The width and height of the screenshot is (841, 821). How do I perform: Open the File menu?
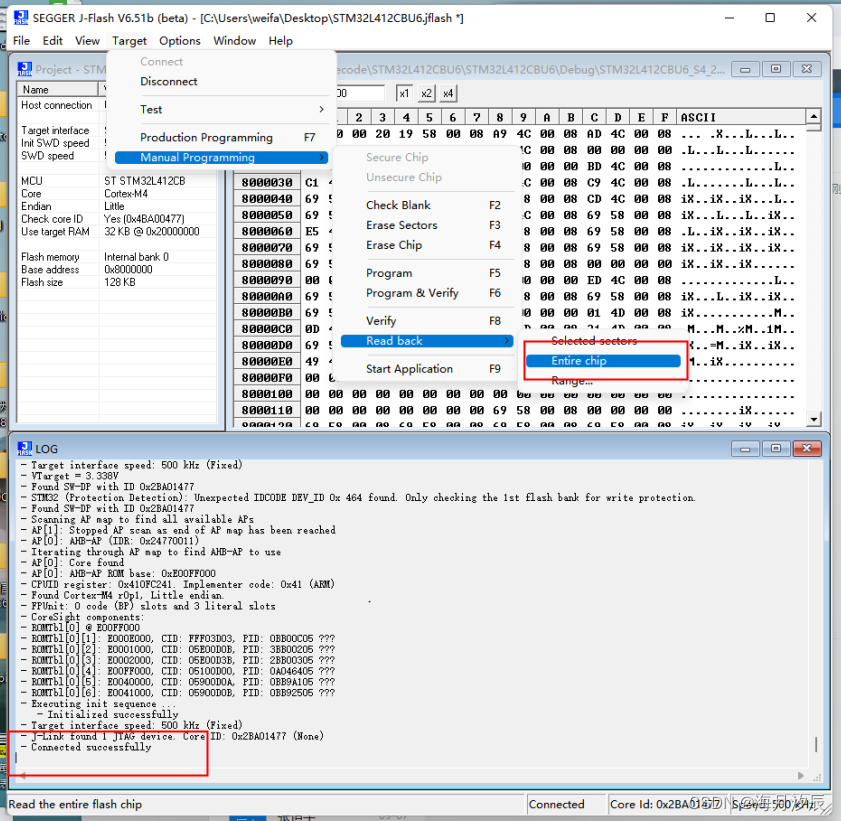point(21,41)
